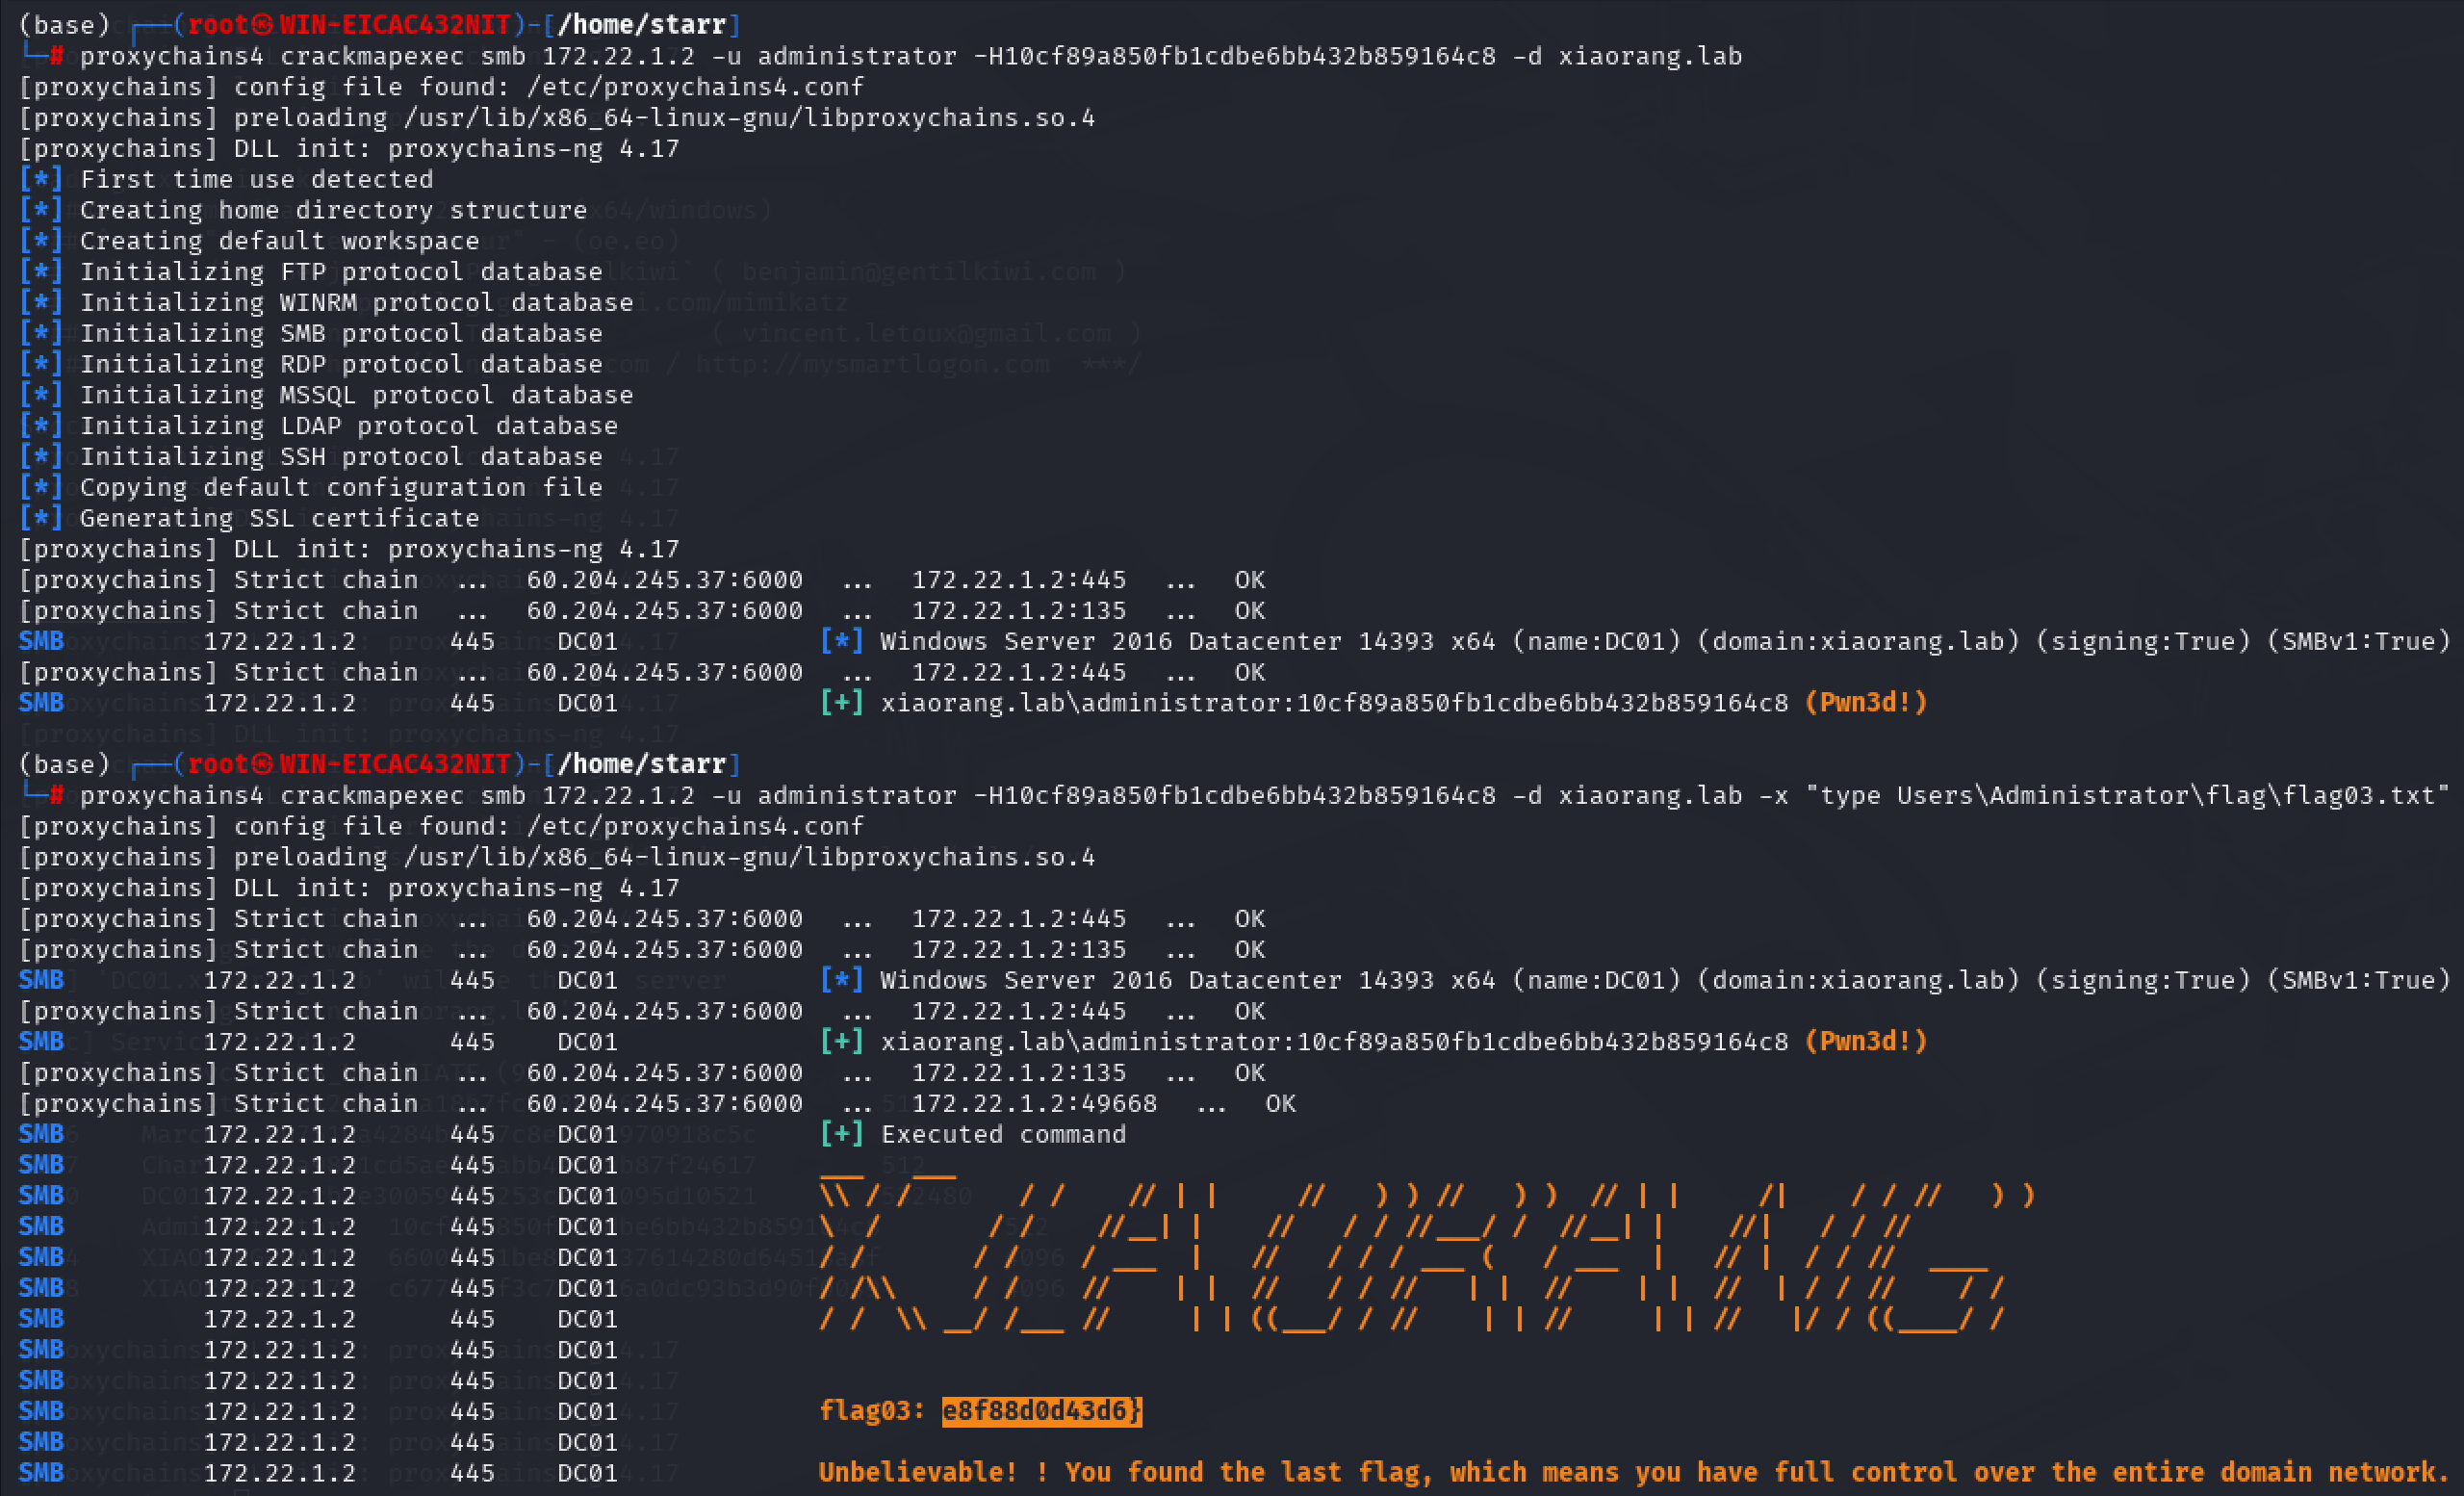Click Initializing SMB protocol database text

pyautogui.click(x=341, y=333)
